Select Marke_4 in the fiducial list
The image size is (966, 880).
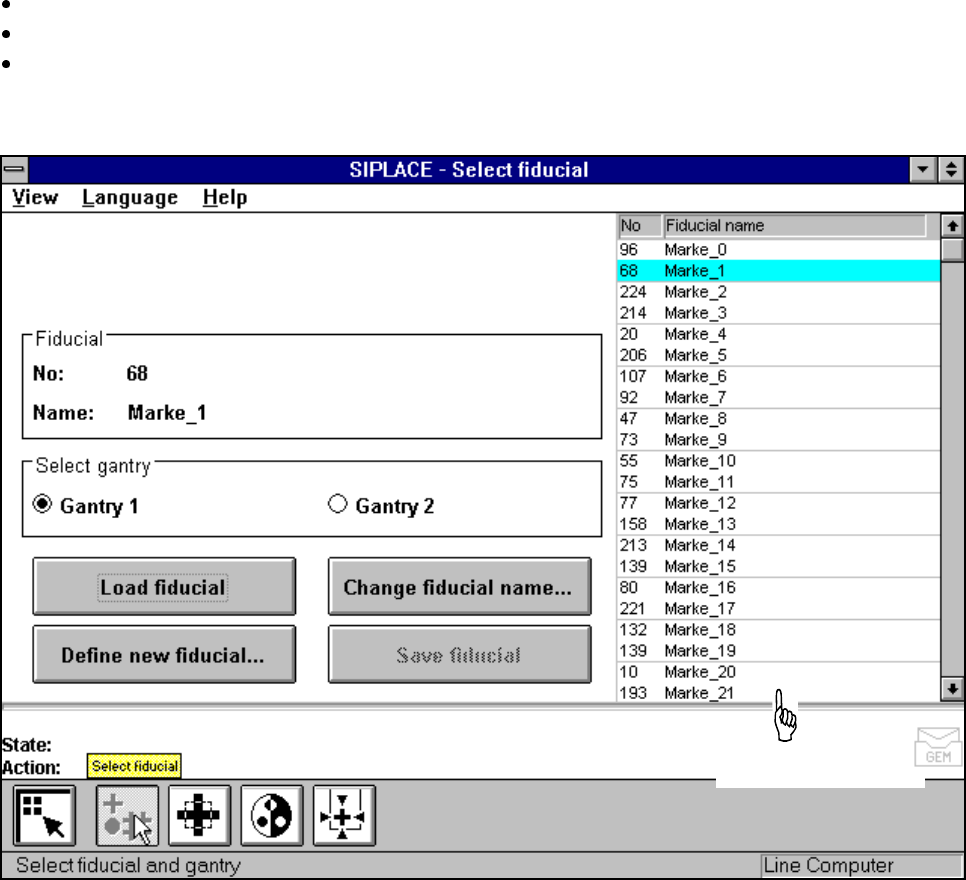click(x=778, y=334)
